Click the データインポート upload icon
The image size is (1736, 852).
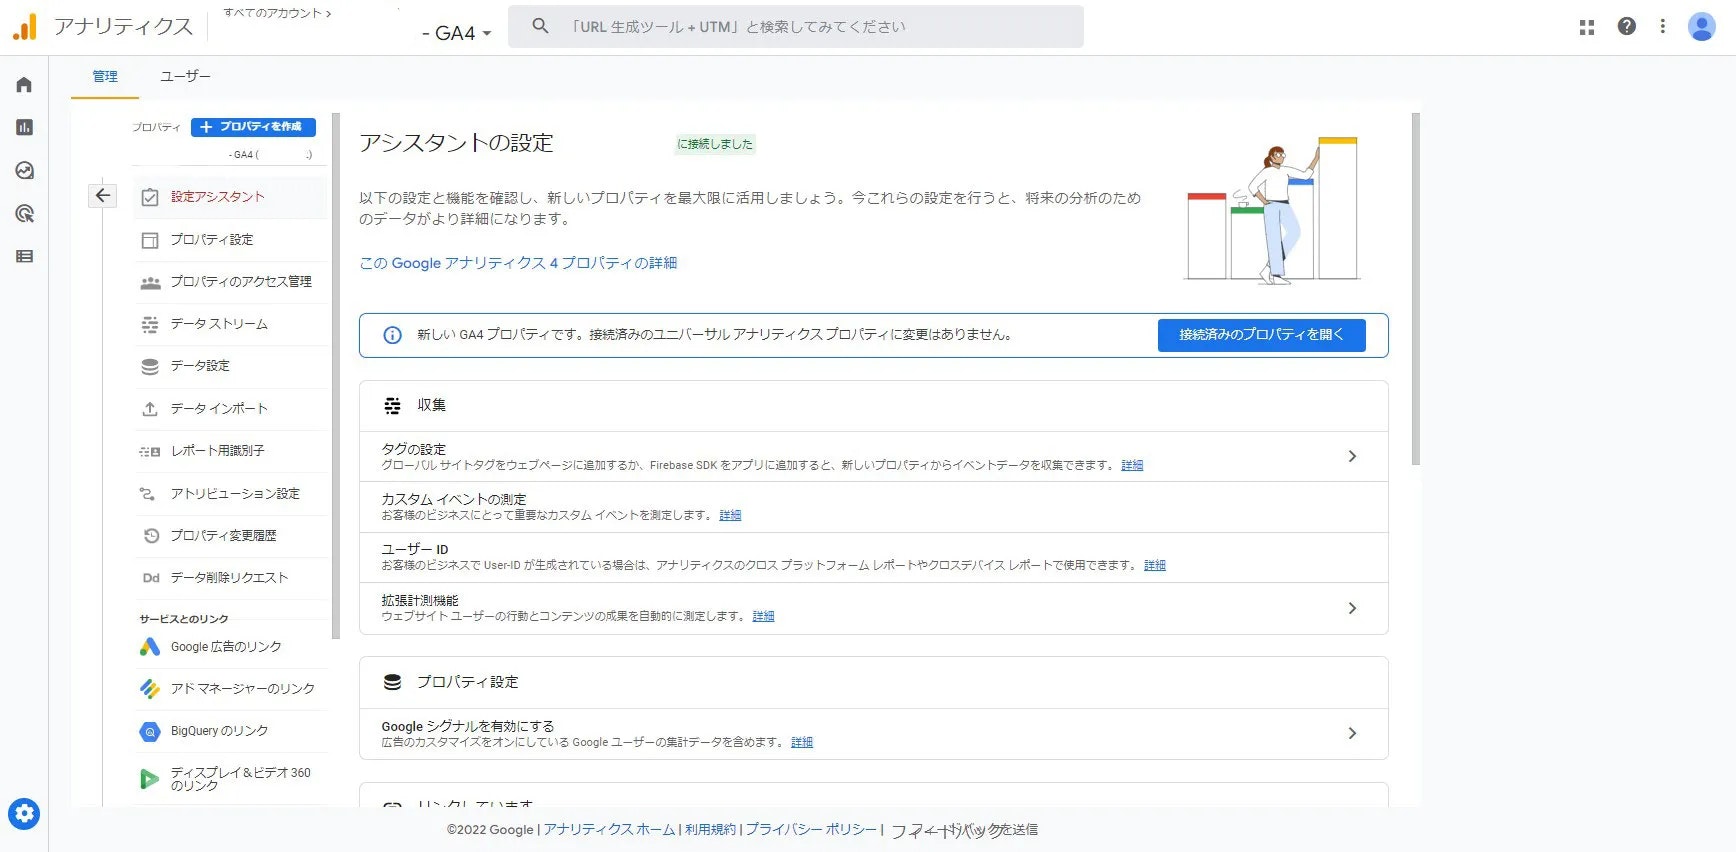click(150, 409)
